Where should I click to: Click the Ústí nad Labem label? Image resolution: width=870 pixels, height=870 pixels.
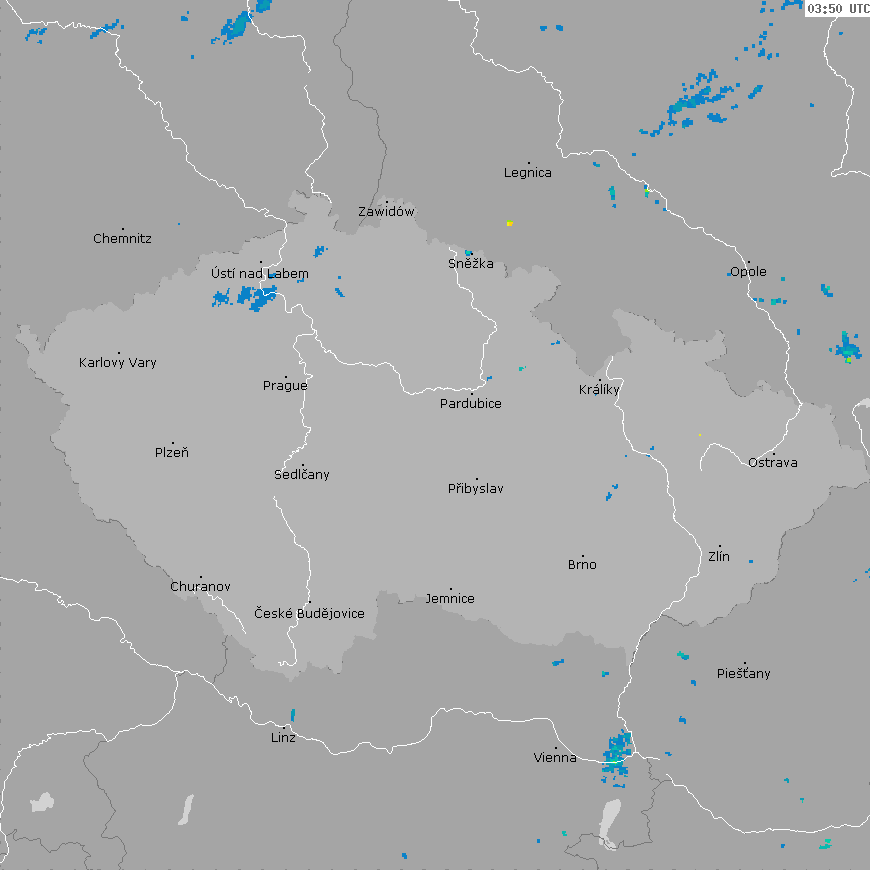click(260, 274)
